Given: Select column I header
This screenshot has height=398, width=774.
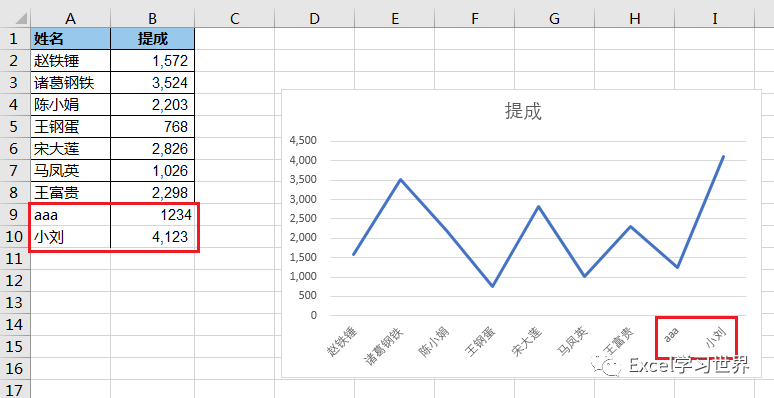Looking at the screenshot, I should (714, 18).
